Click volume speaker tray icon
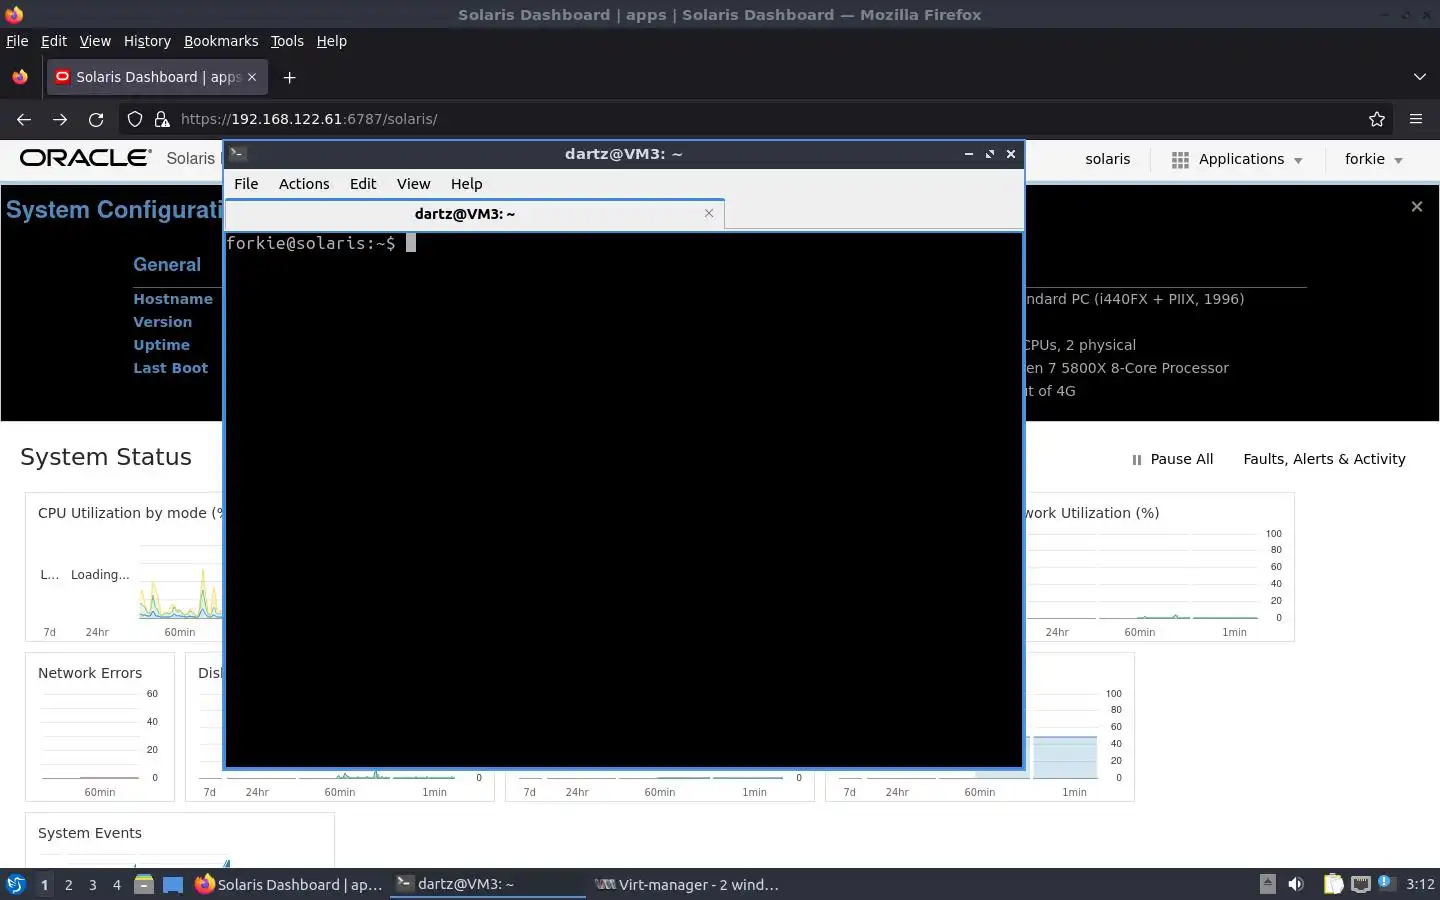This screenshot has width=1440, height=900. click(x=1296, y=884)
